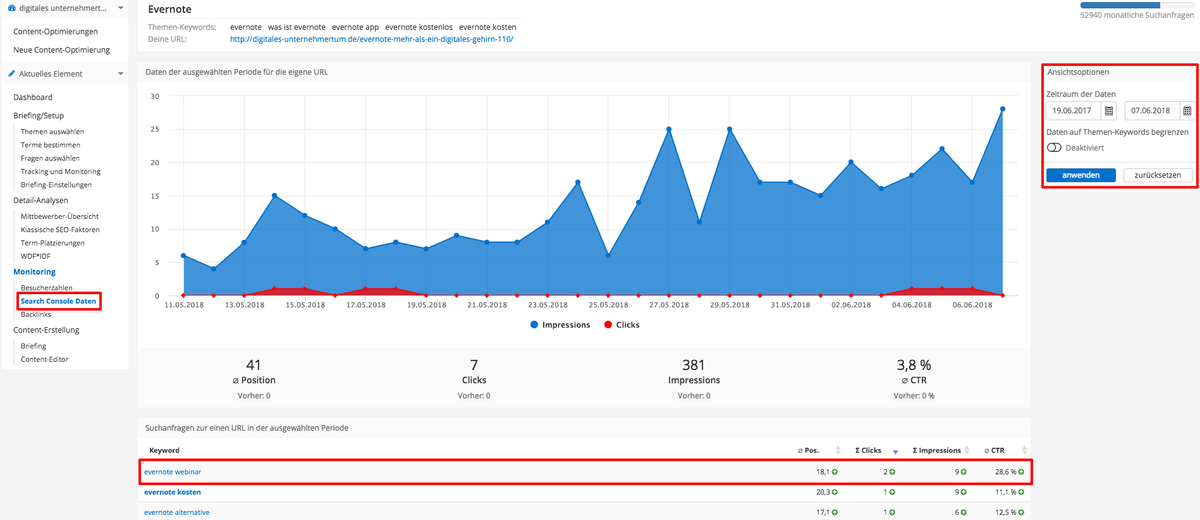This screenshot has height=520, width=1200.
Task: Toggle the Impressions legend series
Action: point(560,325)
